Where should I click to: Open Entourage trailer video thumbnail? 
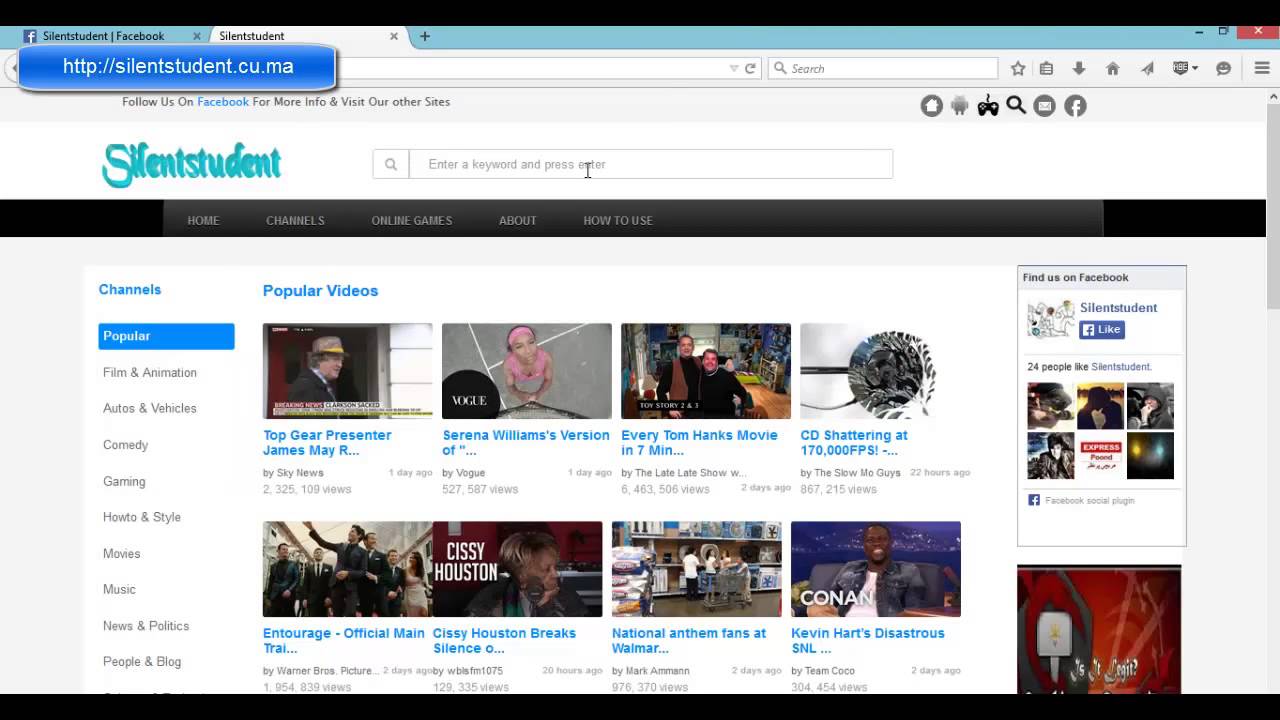(x=348, y=569)
